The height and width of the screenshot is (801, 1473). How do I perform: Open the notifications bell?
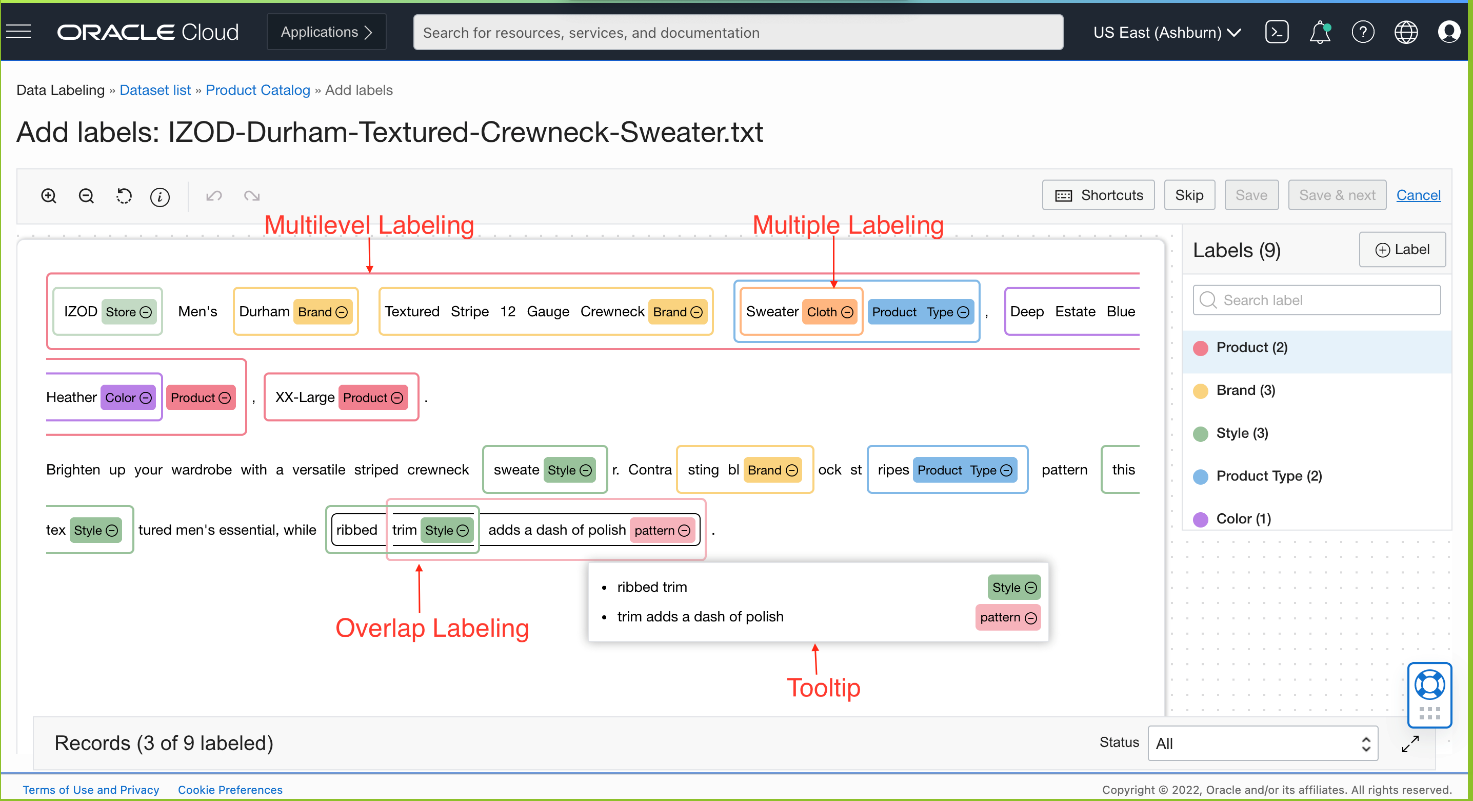1320,32
